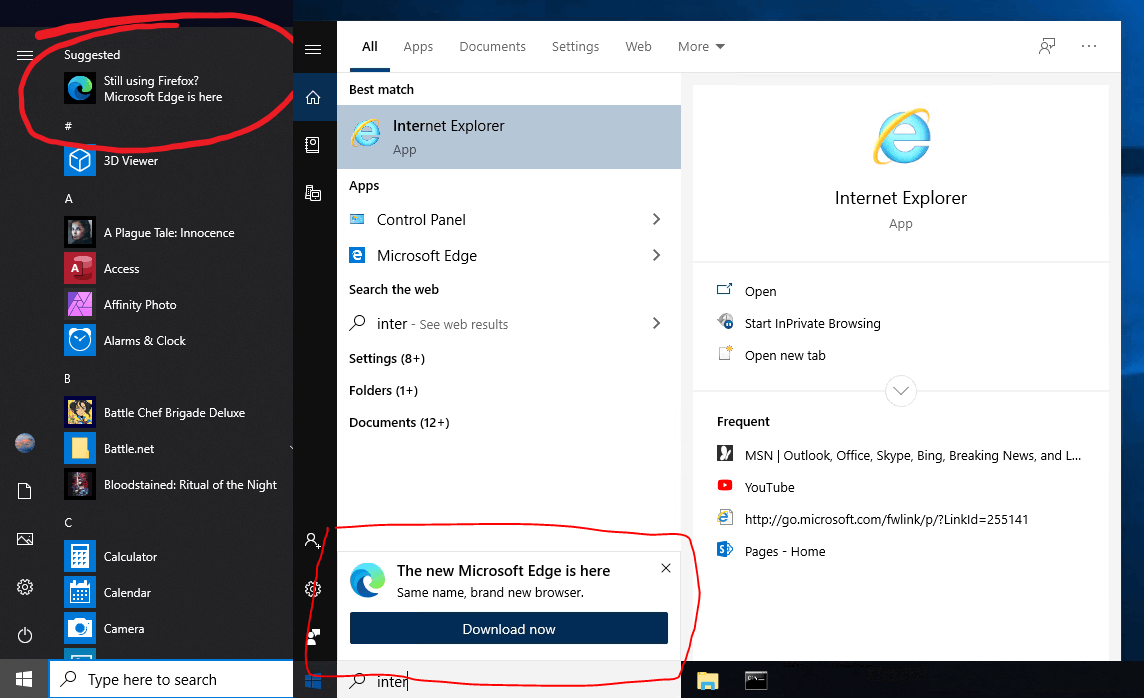Expand the Microsoft Edge result arrow

pos(657,255)
